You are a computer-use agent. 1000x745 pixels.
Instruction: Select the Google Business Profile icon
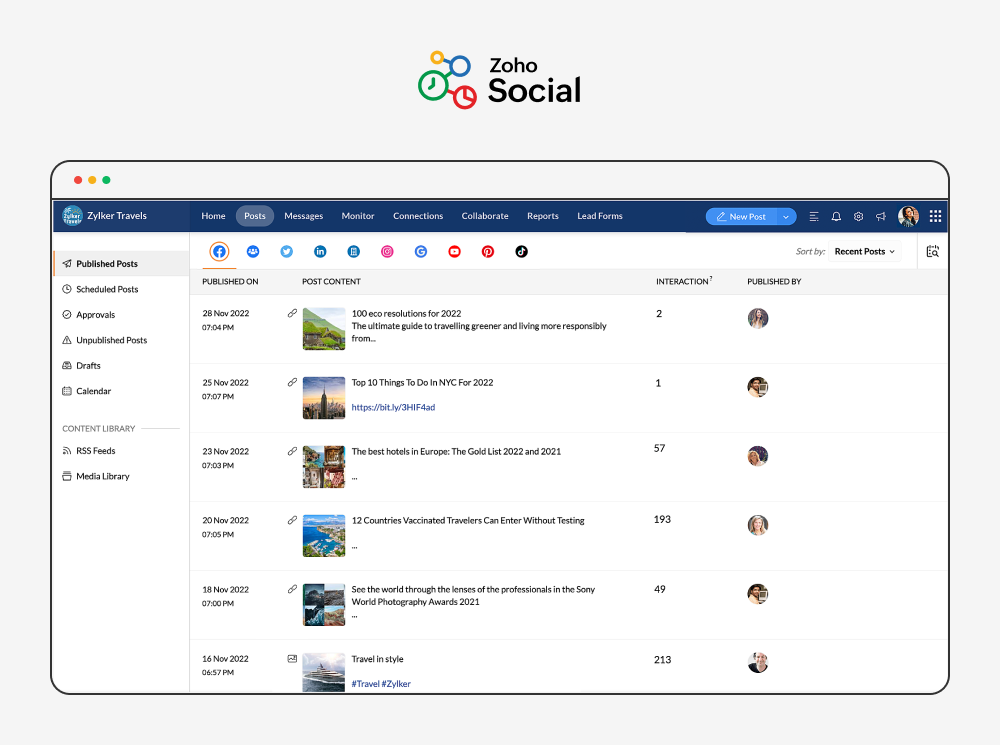pyautogui.click(x=421, y=251)
